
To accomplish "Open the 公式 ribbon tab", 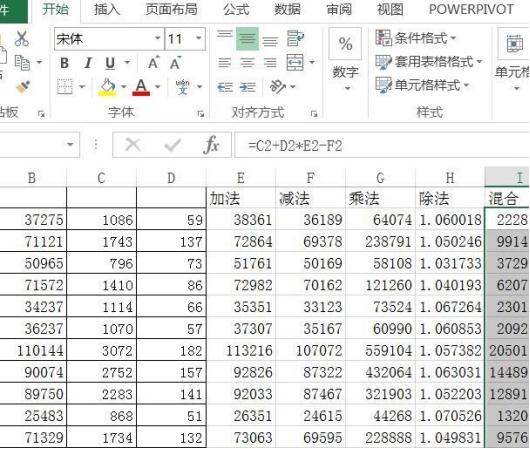I will pyautogui.click(x=236, y=9).
